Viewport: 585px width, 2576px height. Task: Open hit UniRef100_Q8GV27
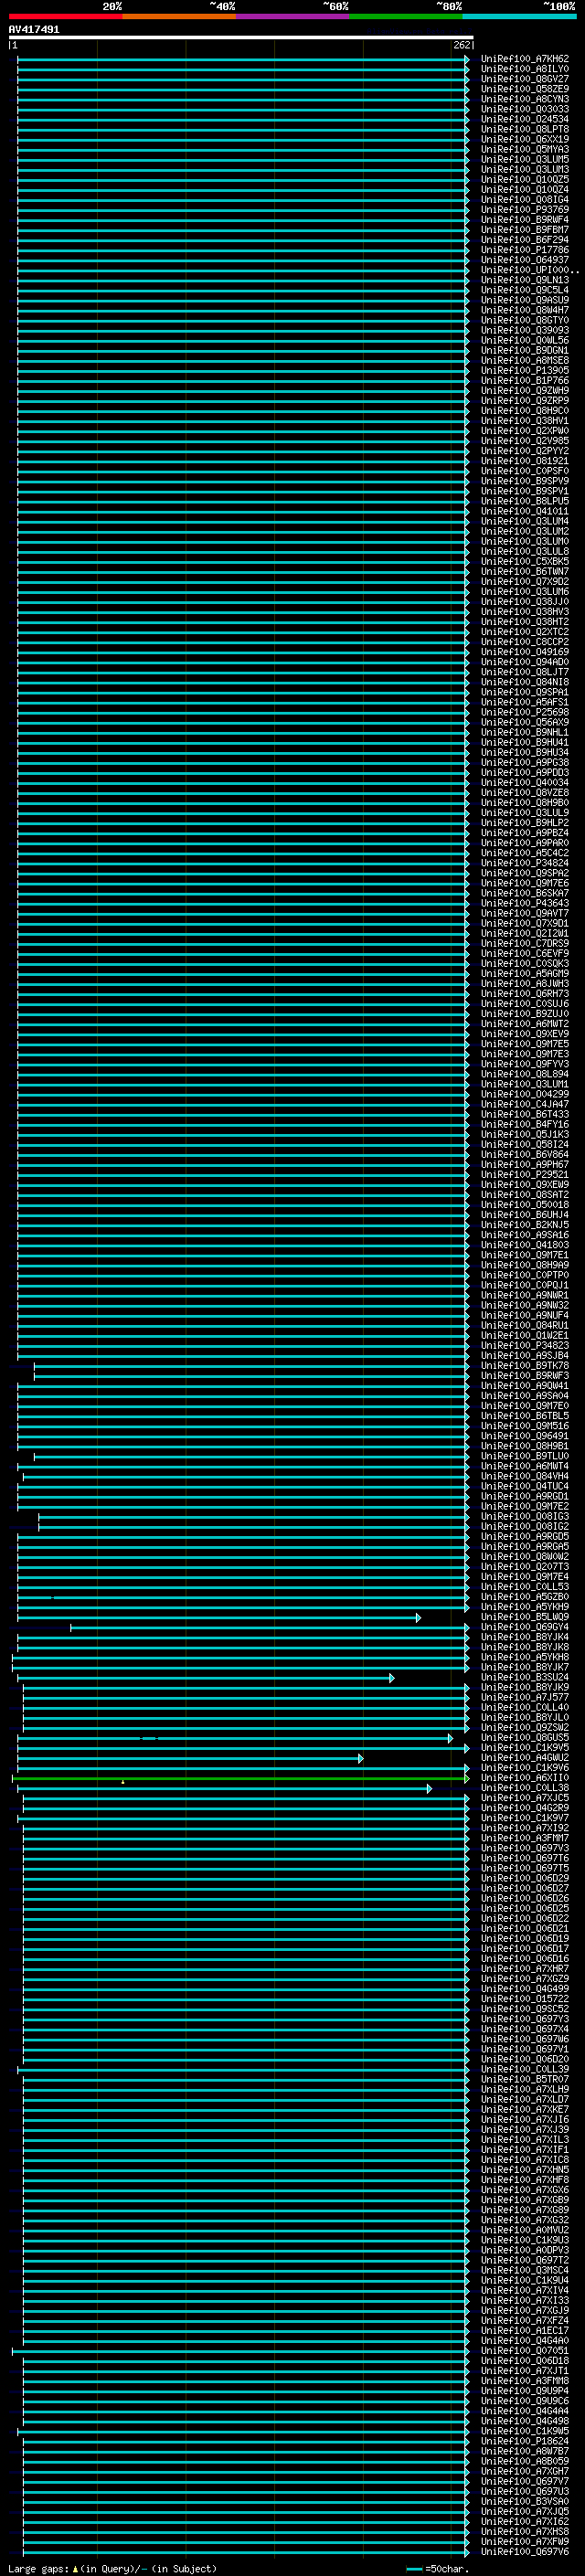(525, 79)
